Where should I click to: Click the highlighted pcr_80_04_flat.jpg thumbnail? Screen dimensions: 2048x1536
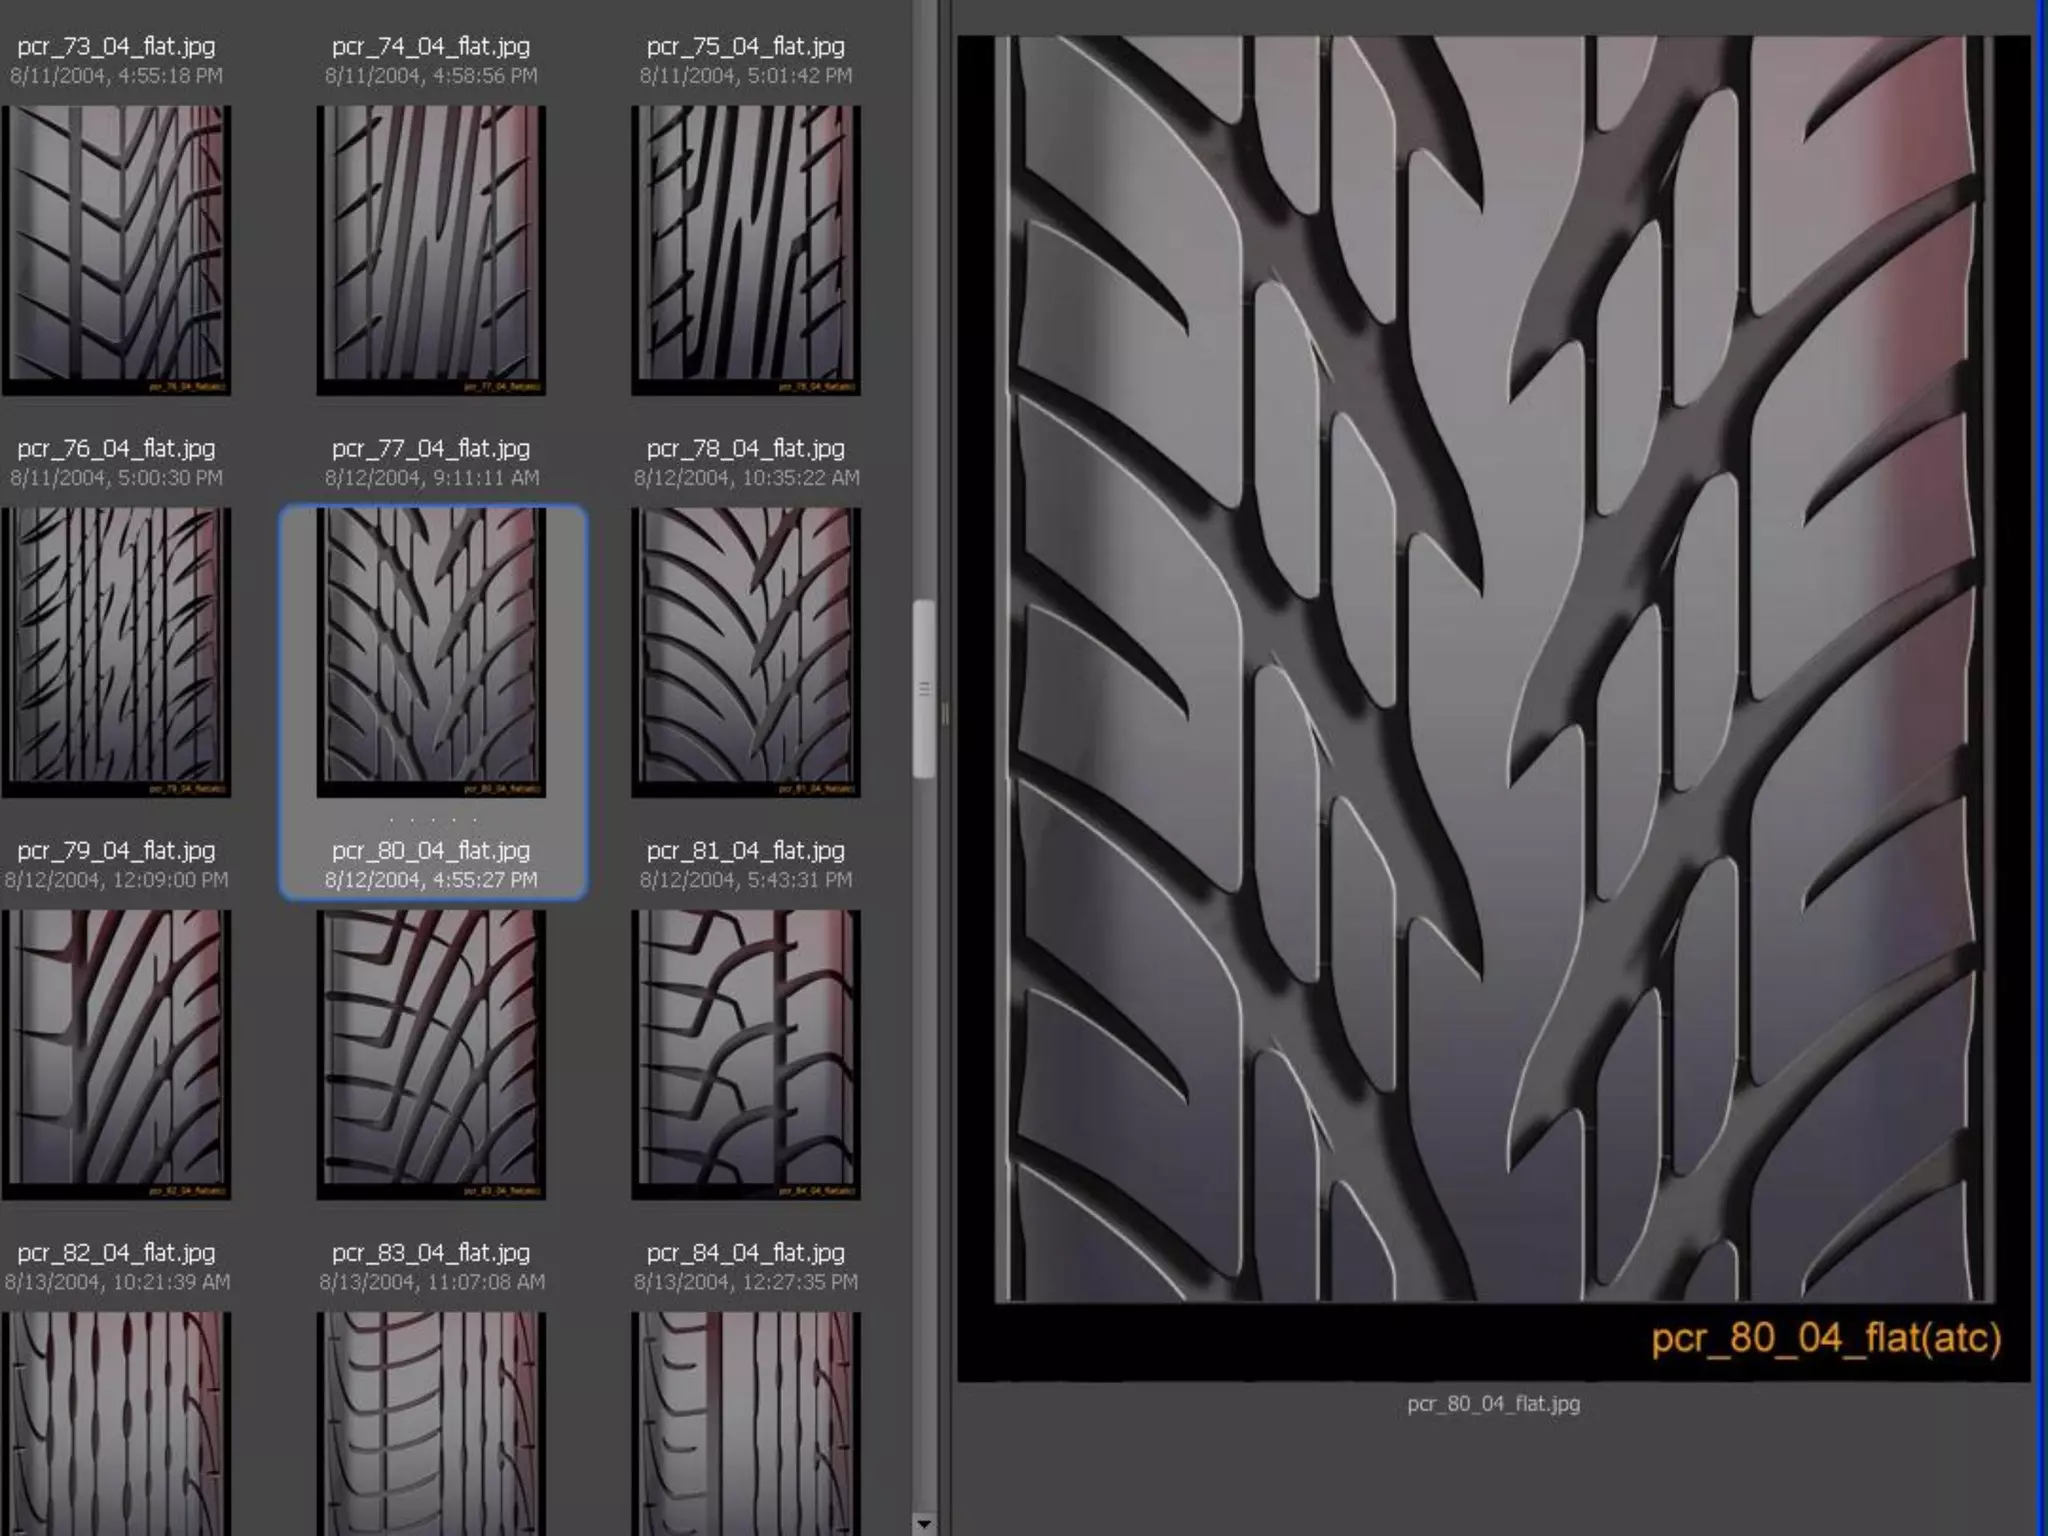(x=431, y=652)
